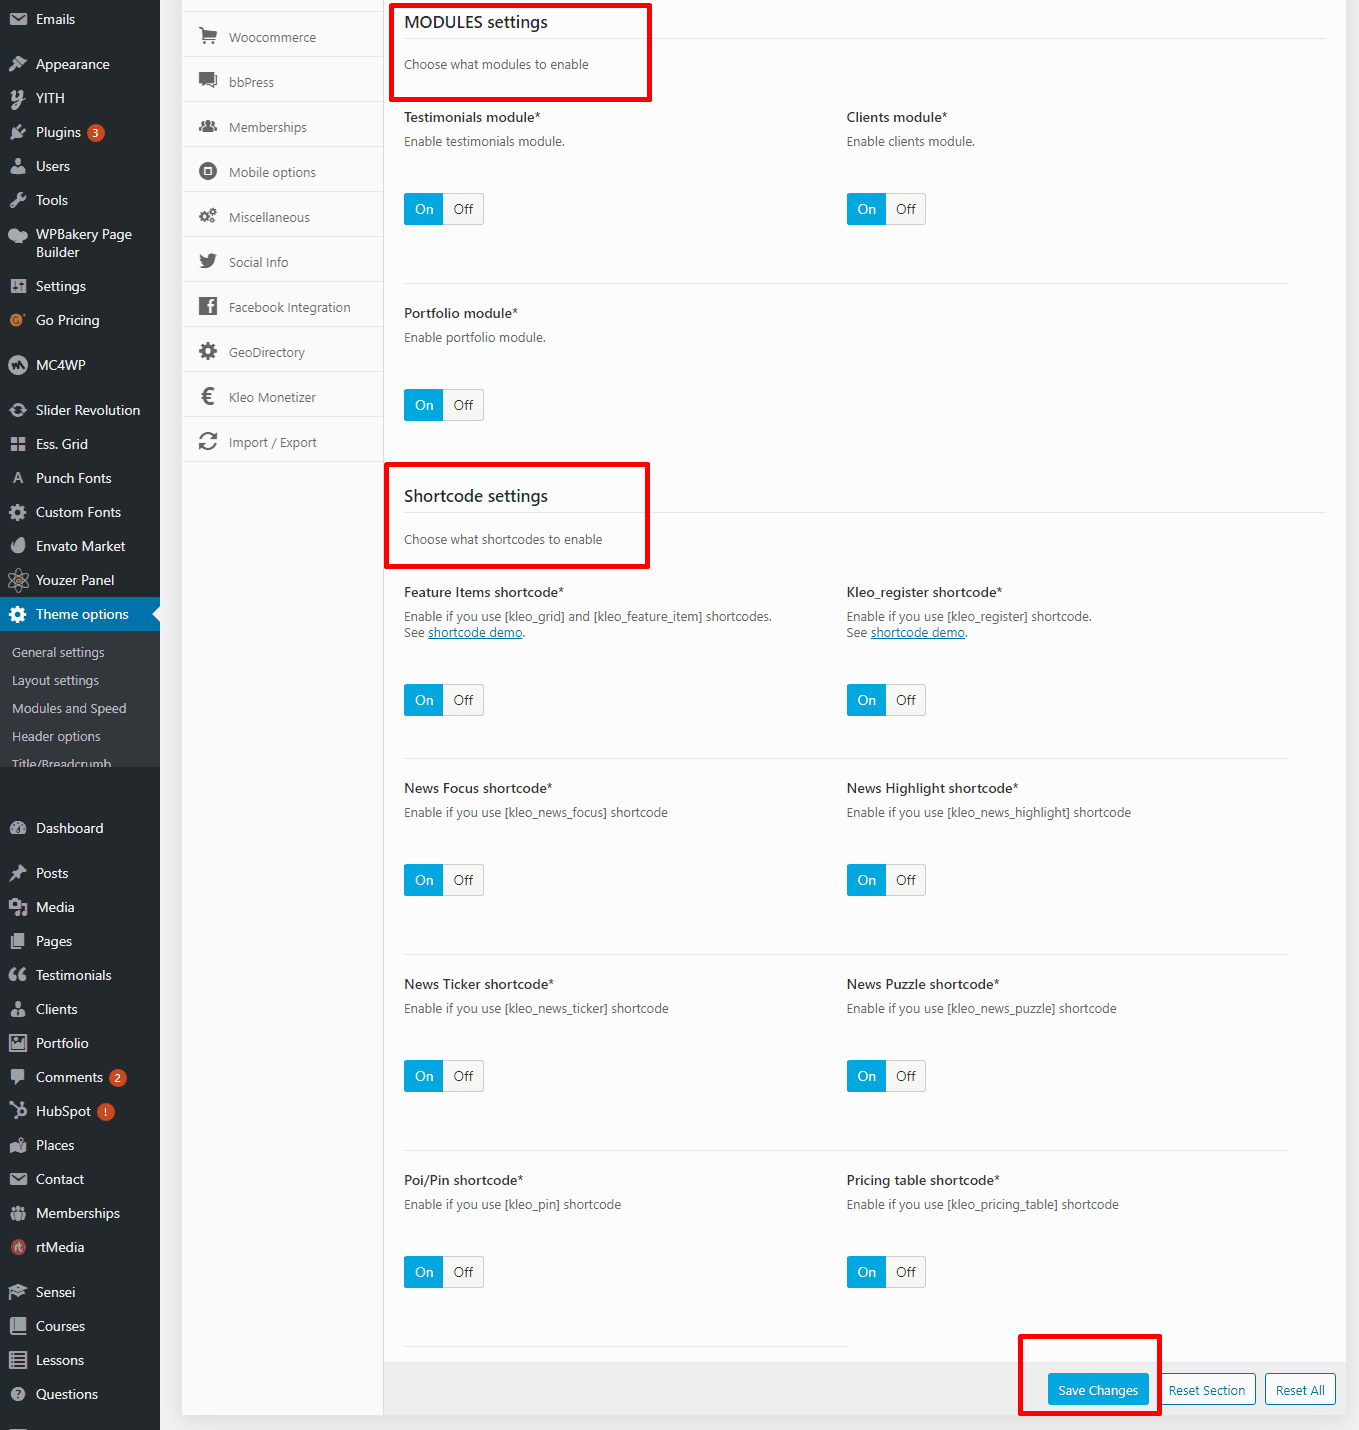Open shortcode demo link under Kleo_register
The height and width of the screenshot is (1430, 1359).
click(918, 633)
